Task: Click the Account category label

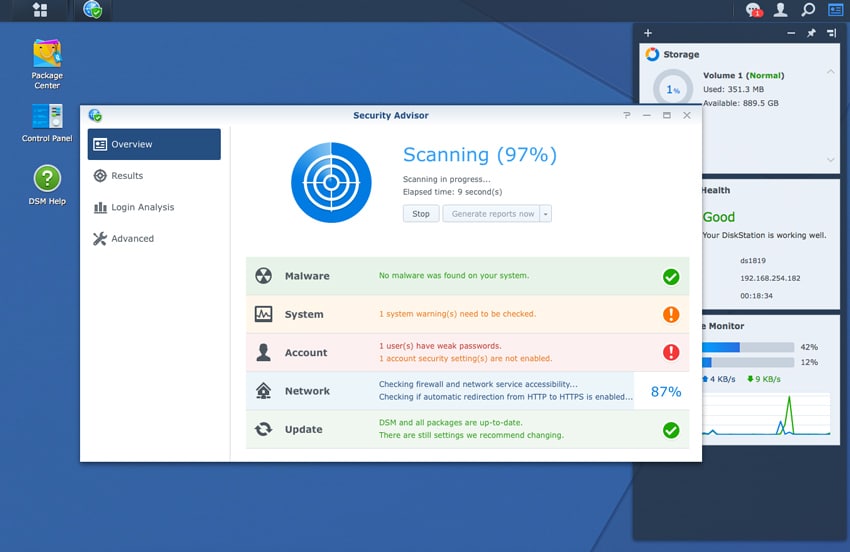Action: (306, 352)
